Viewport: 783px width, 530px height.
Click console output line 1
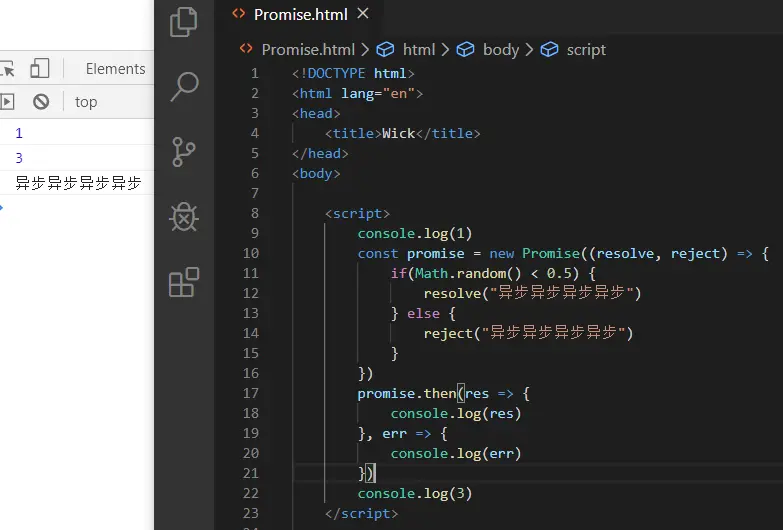[19, 133]
